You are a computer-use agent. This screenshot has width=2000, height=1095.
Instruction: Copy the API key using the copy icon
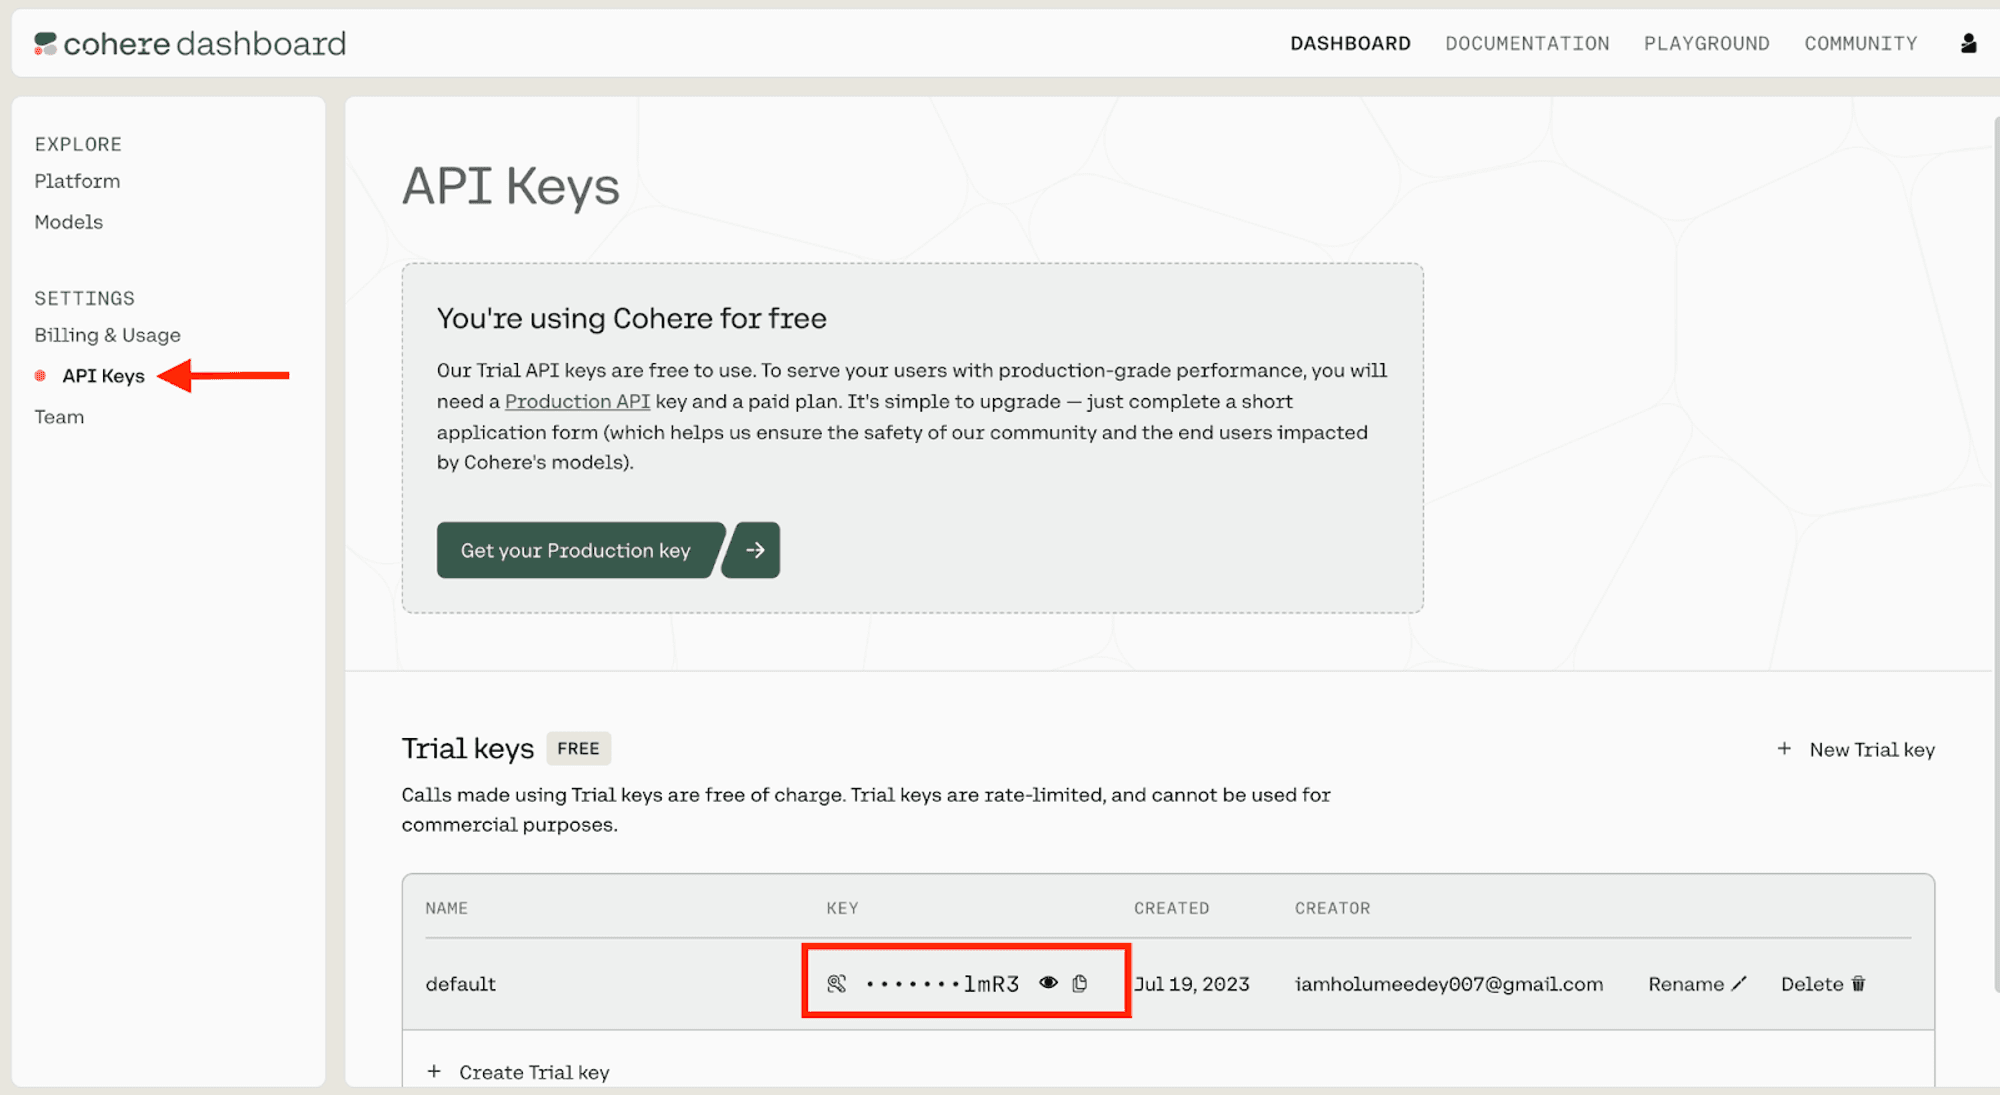coord(1081,983)
